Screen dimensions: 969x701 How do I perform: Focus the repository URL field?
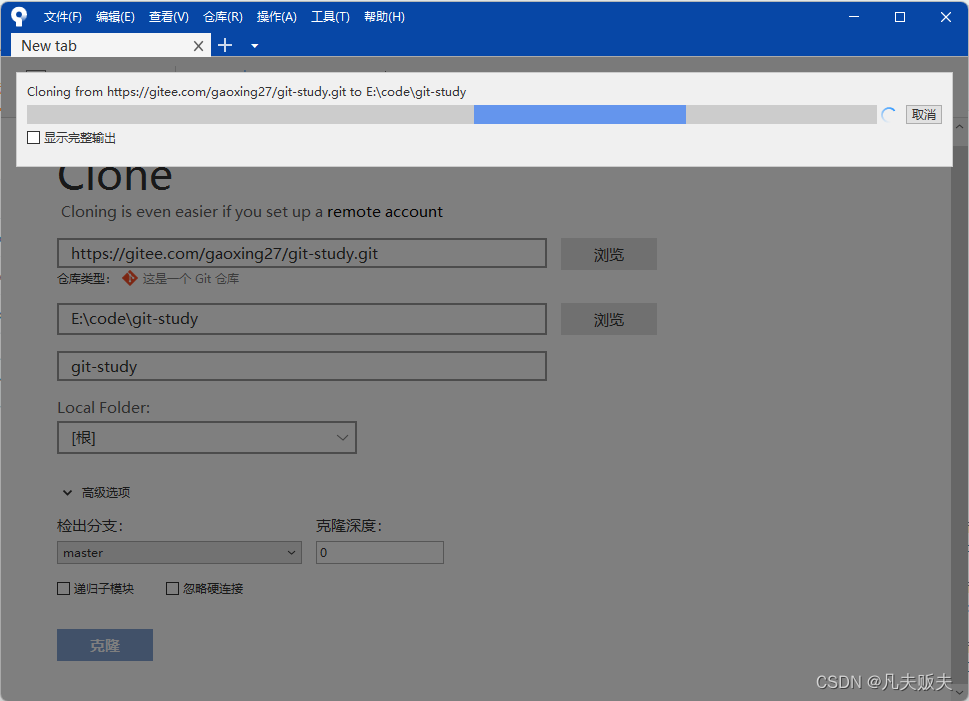(302, 253)
